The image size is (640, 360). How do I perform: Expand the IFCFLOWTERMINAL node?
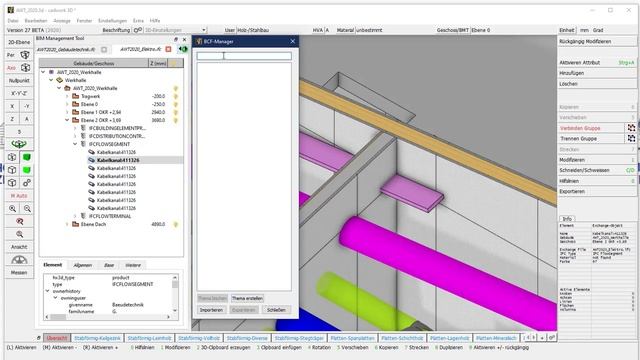(75, 216)
